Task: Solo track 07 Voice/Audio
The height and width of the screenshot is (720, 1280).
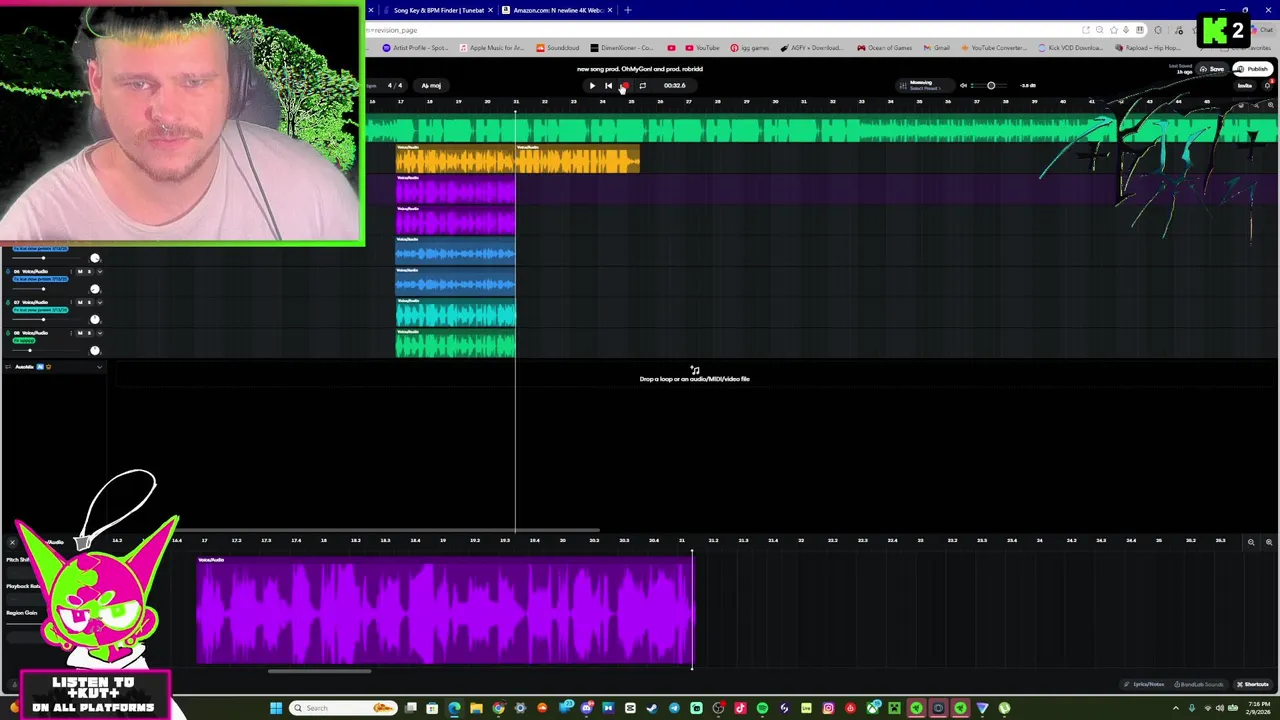Action: (x=89, y=302)
